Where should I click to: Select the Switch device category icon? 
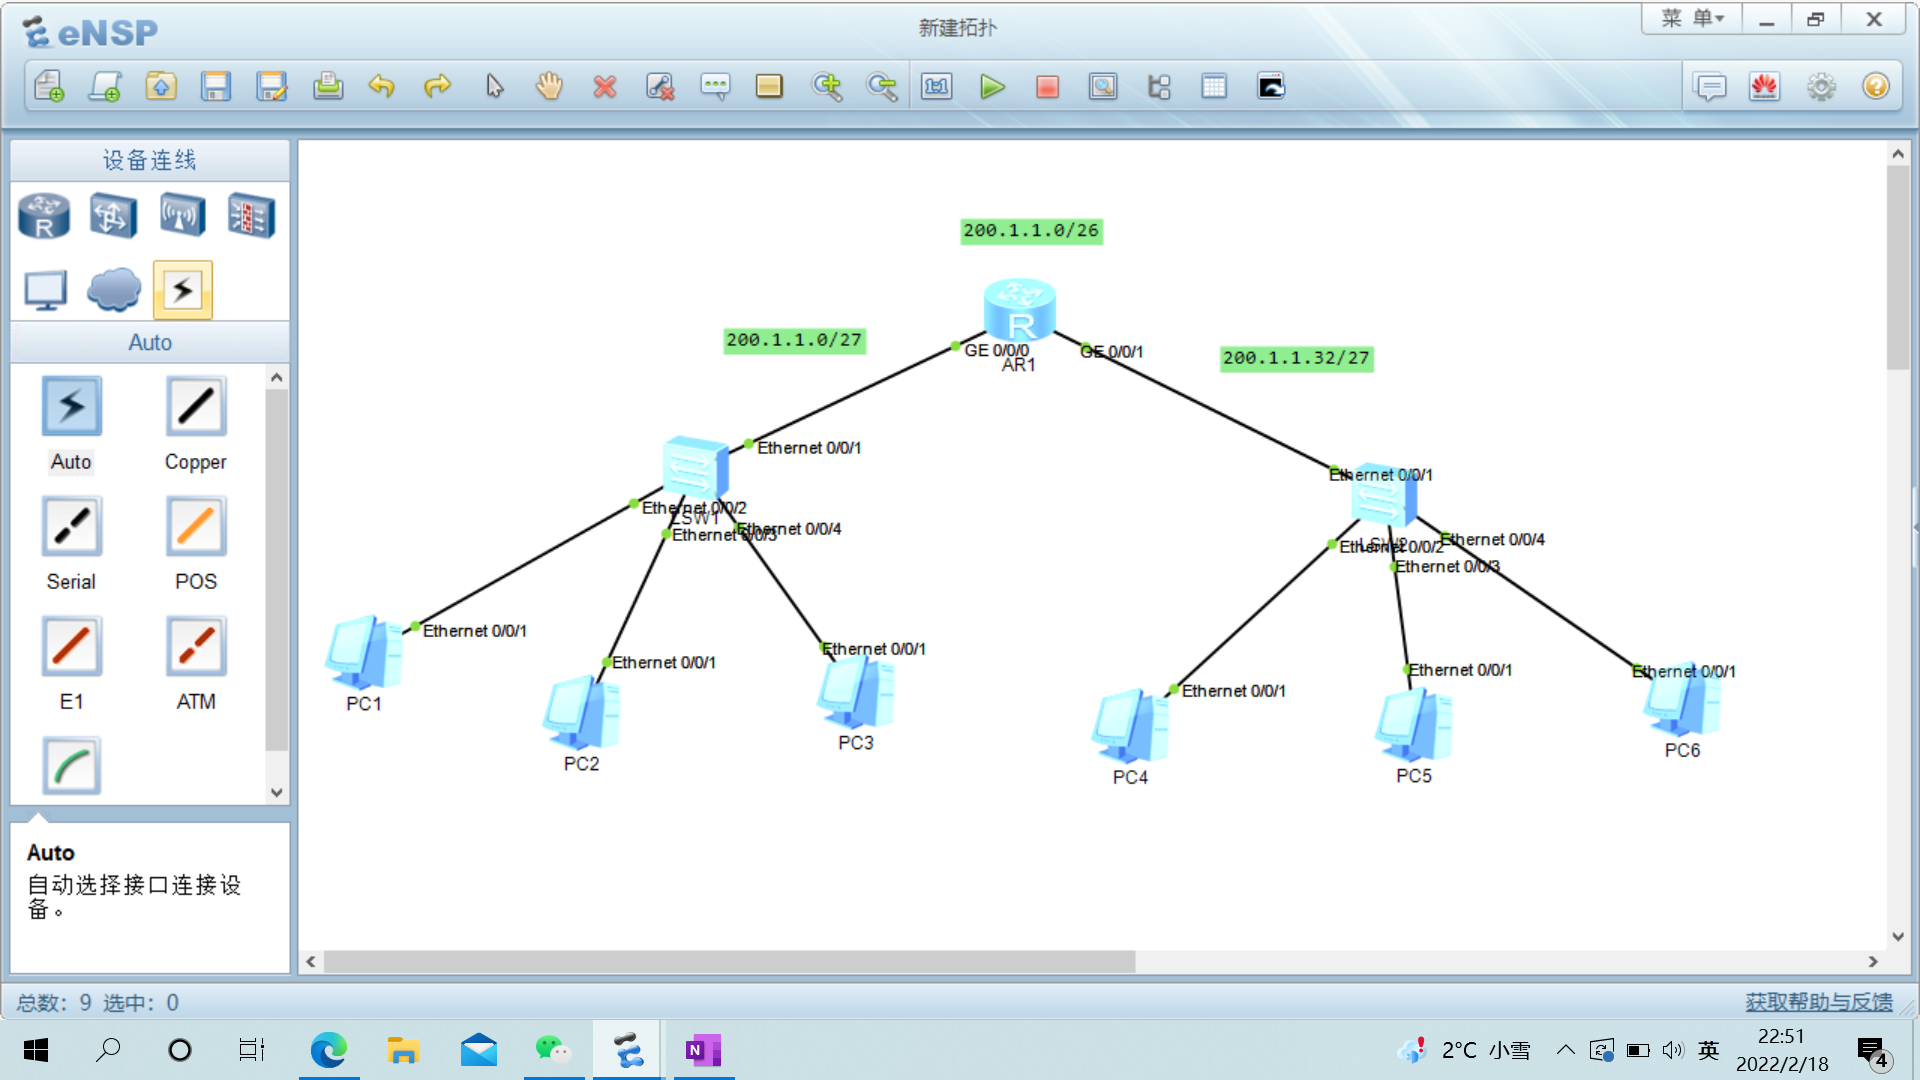click(x=113, y=216)
